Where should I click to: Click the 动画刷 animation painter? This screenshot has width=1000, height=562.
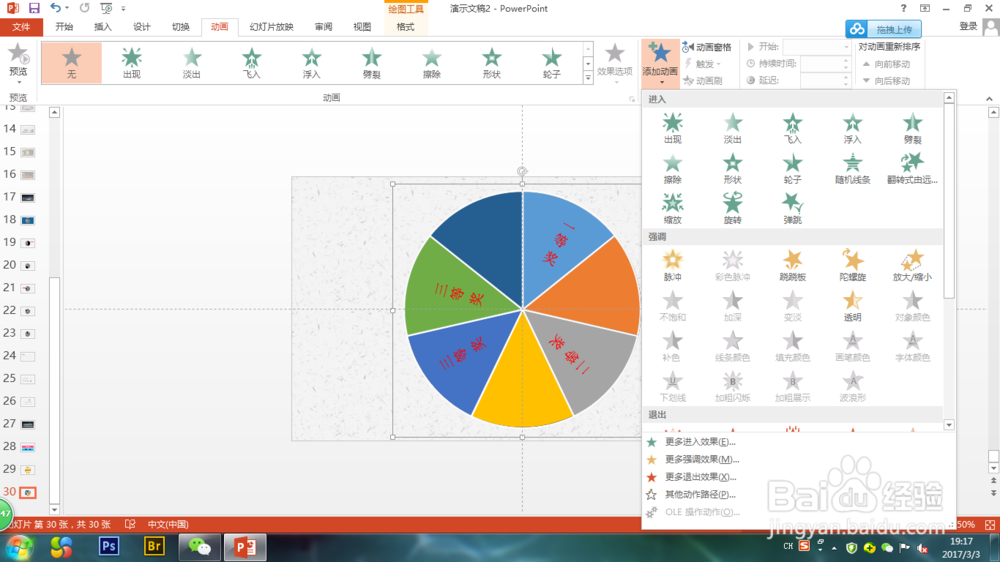703,81
